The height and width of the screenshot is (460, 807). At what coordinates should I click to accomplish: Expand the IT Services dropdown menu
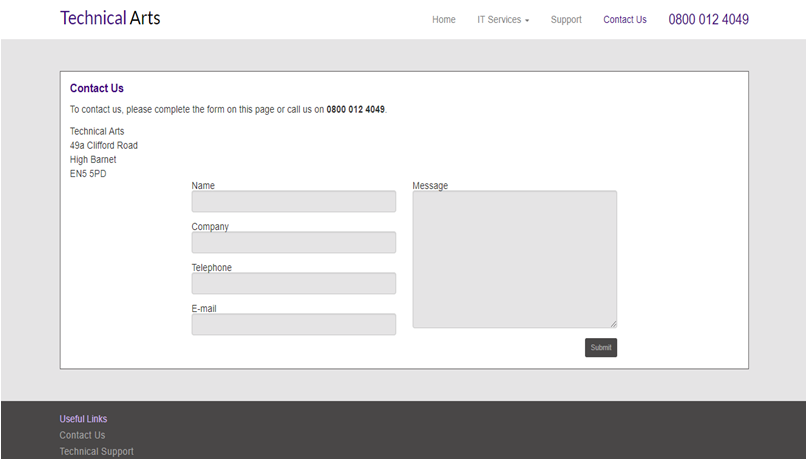tap(503, 20)
